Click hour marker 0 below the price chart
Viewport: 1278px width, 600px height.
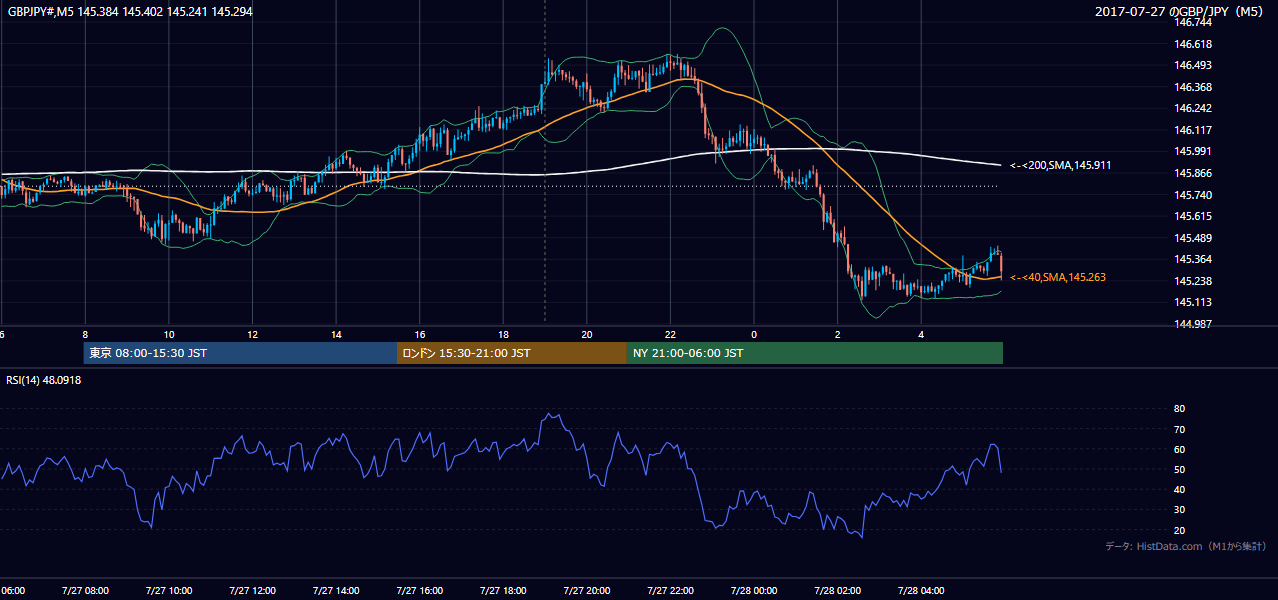[754, 334]
